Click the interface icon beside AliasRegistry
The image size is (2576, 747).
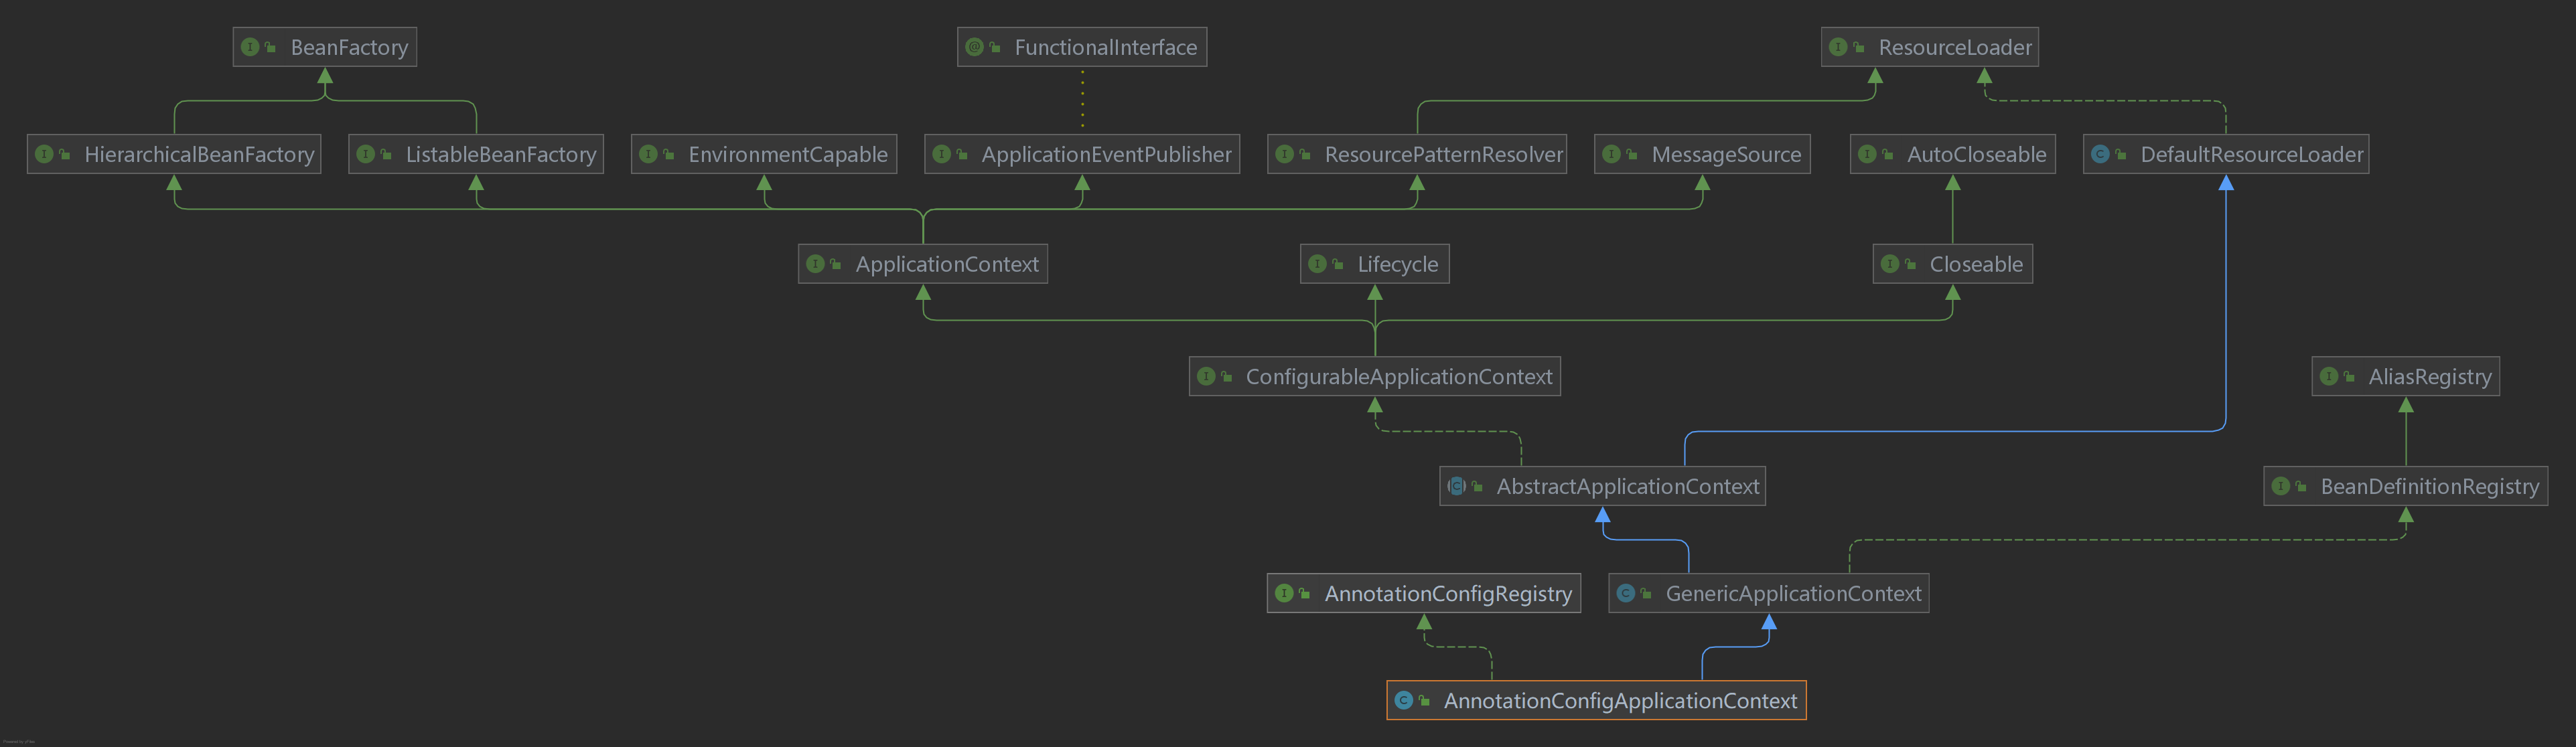tap(2329, 376)
